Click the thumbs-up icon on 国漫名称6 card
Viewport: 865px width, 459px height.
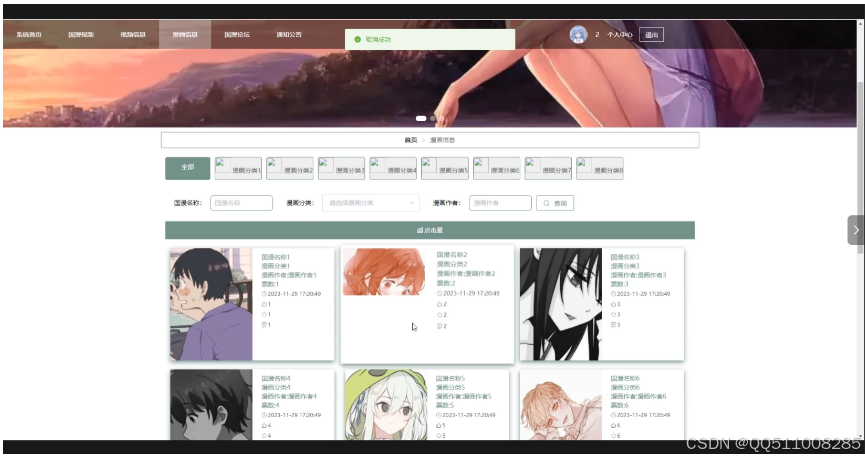coord(613,426)
